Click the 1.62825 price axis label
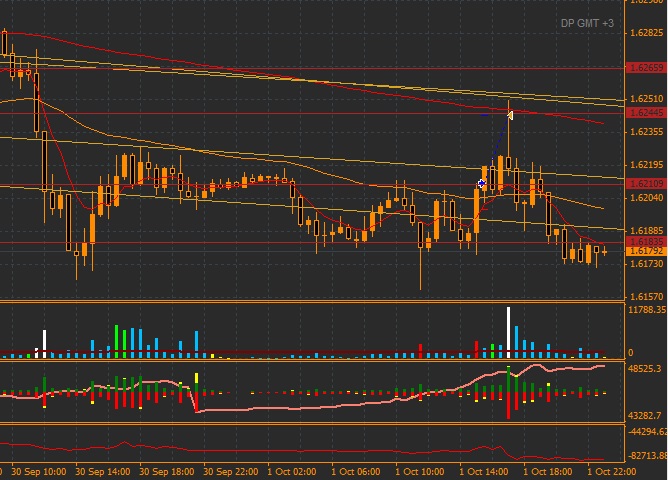The width and height of the screenshot is (668, 480). point(646,33)
